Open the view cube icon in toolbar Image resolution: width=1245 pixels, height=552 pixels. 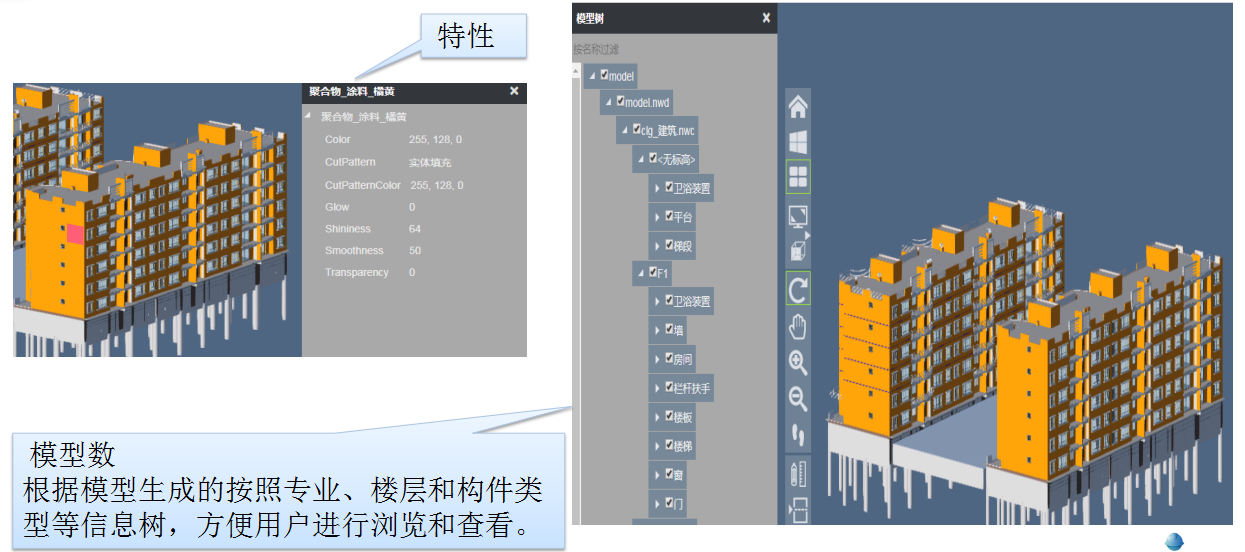click(798, 250)
